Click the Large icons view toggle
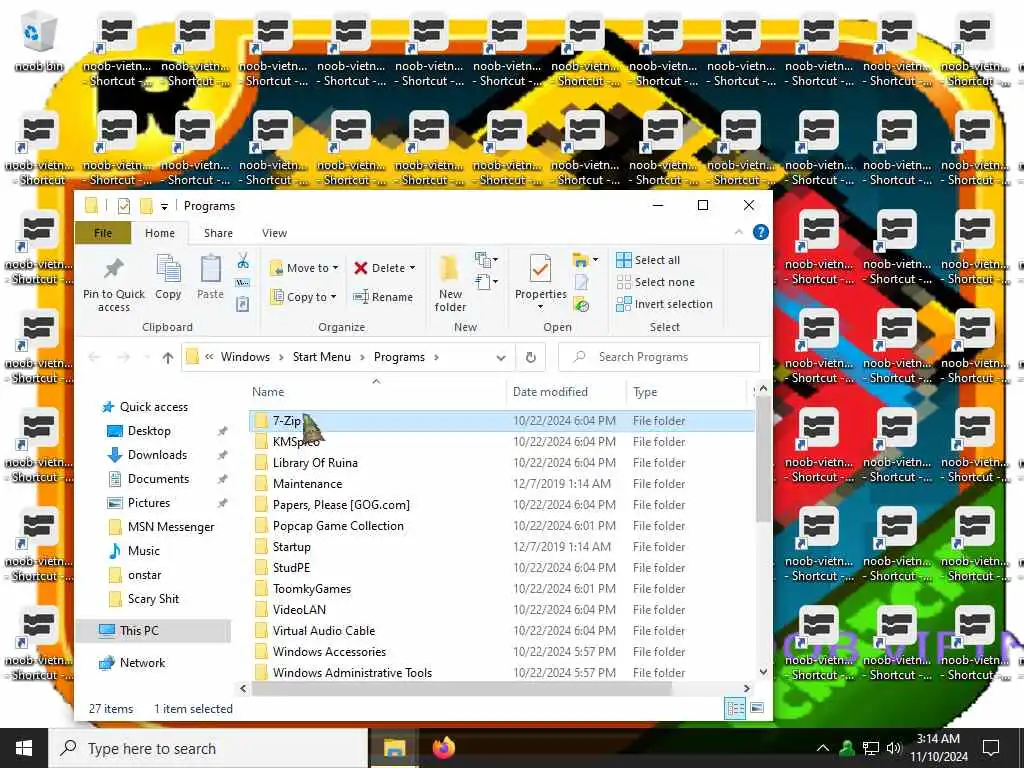Viewport: 1024px width, 768px height. tap(757, 708)
